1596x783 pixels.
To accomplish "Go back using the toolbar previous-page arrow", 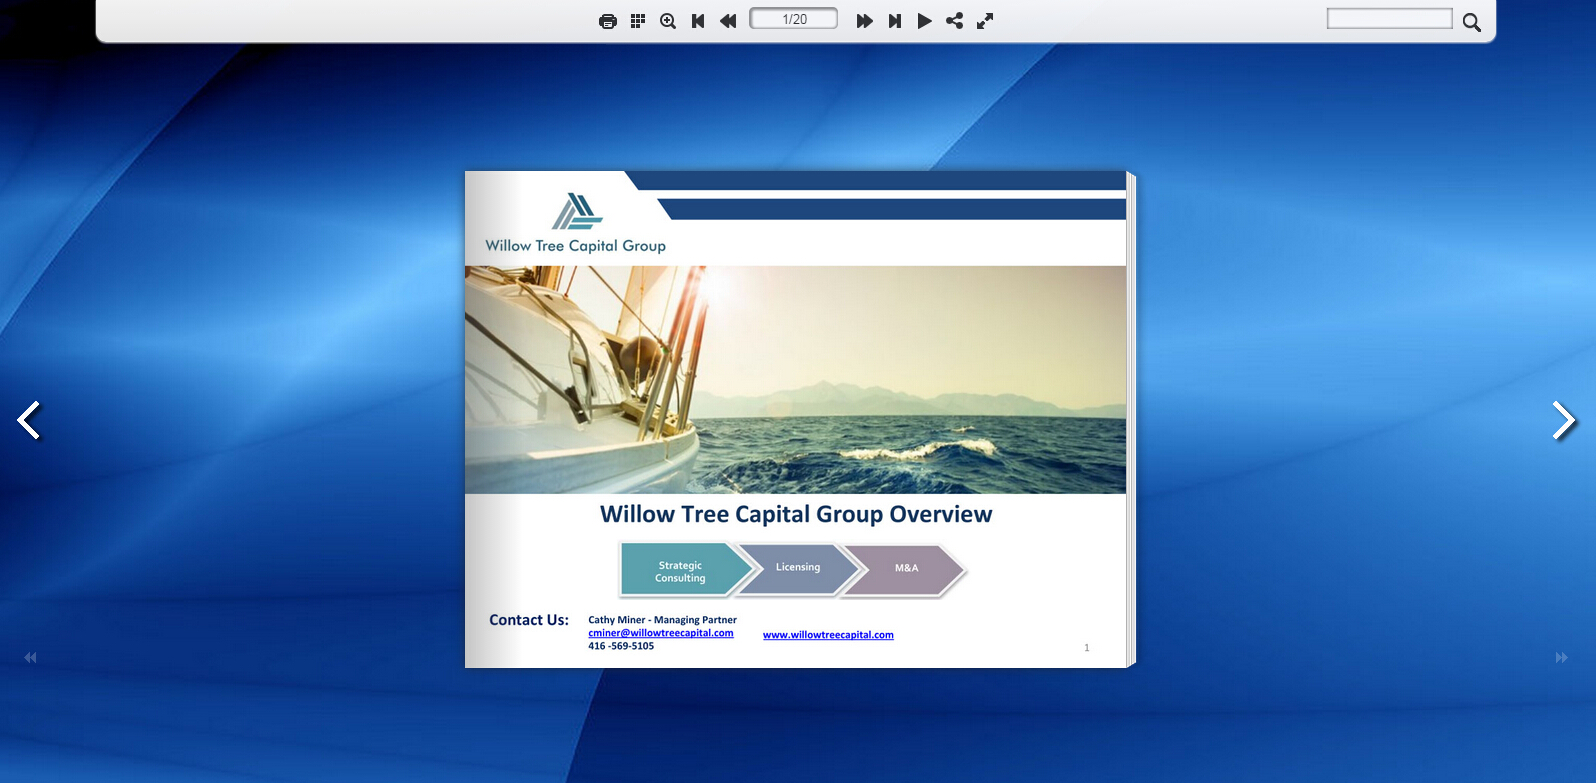I will [x=728, y=21].
